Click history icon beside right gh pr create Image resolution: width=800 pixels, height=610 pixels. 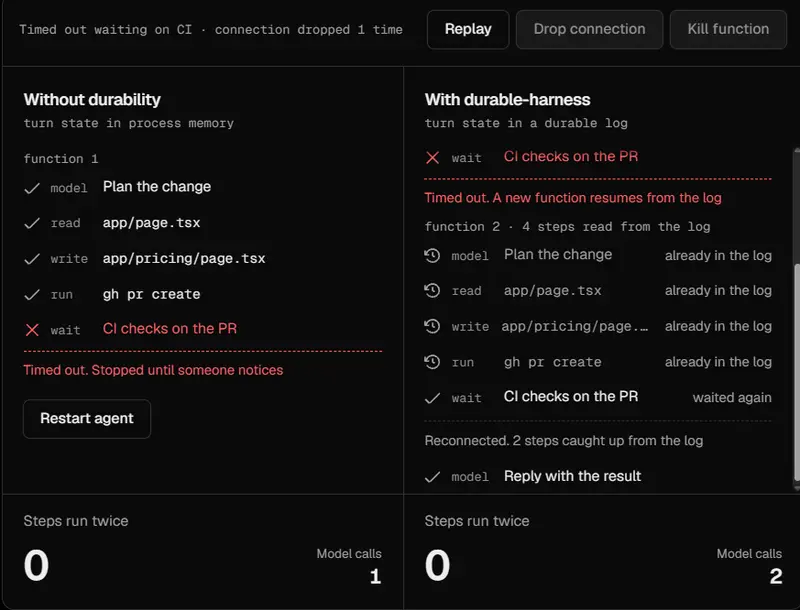coord(432,362)
